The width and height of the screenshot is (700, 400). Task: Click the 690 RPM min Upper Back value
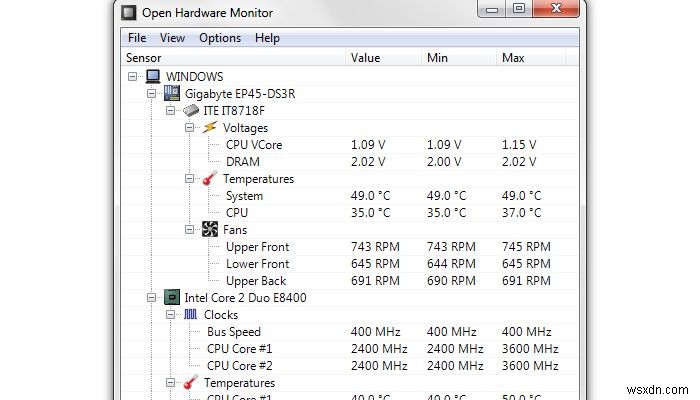point(451,280)
